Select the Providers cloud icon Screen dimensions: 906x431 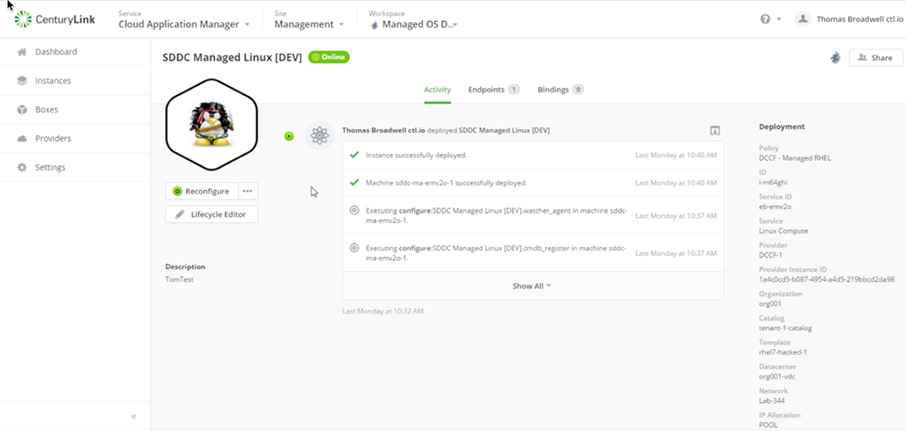click(x=22, y=139)
